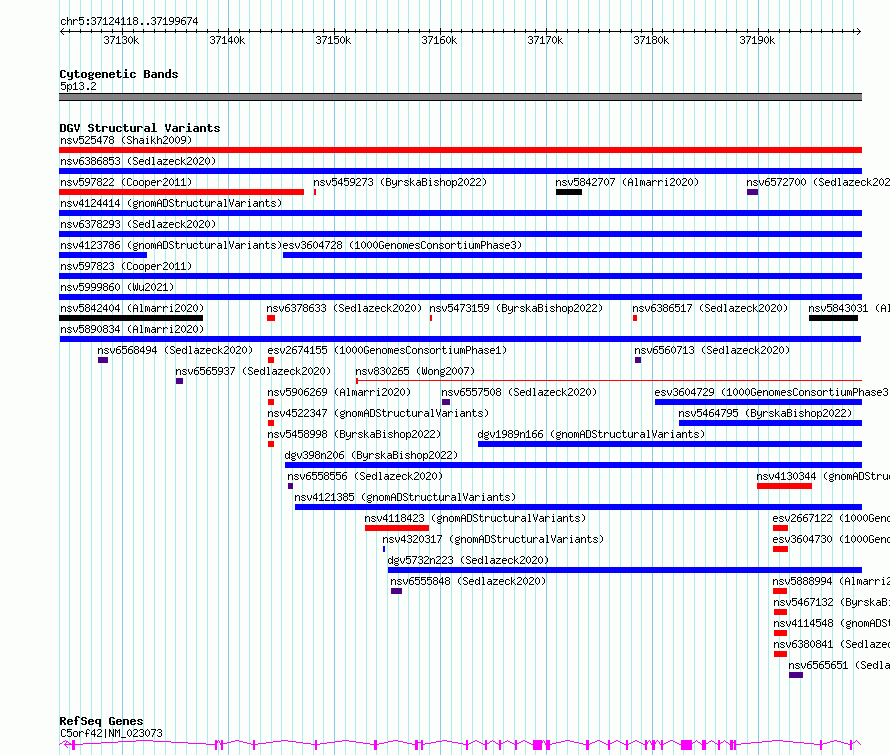The width and height of the screenshot is (890, 755).
Task: Click dgv398n206 (ByrskaBishop2022) label
Action: tap(371, 455)
